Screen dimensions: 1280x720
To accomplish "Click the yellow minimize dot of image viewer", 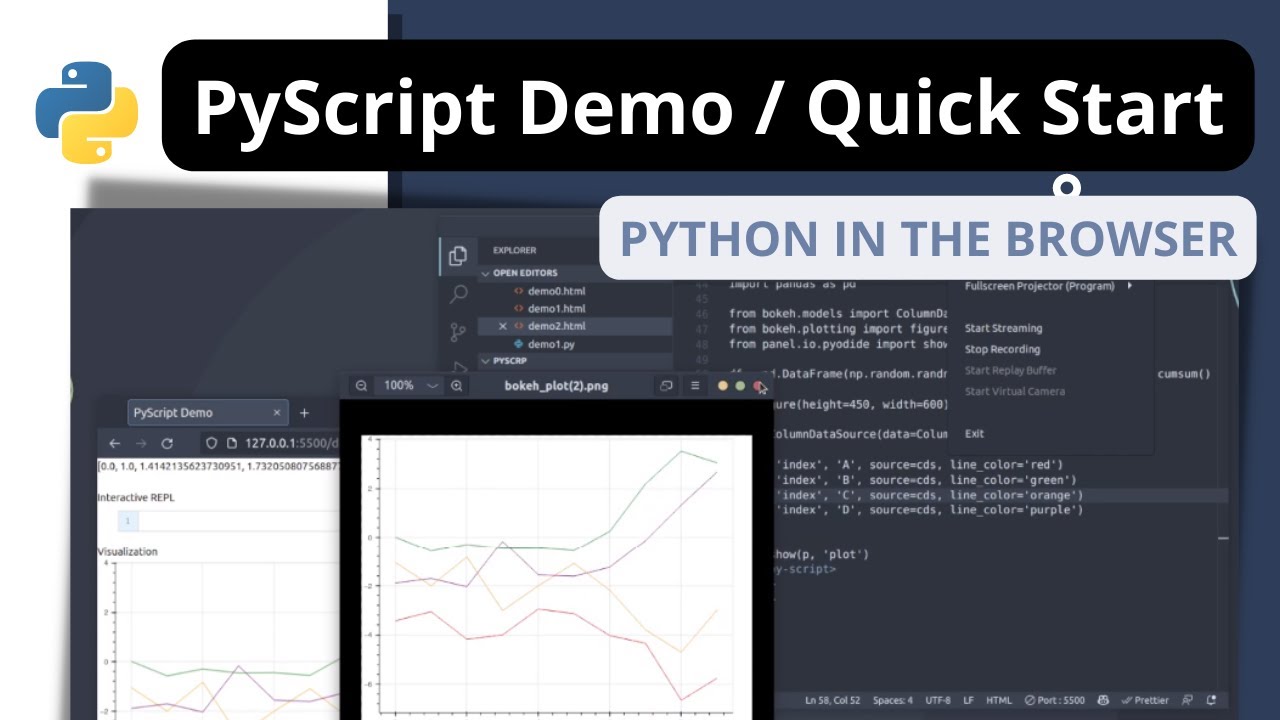I will [x=722, y=385].
